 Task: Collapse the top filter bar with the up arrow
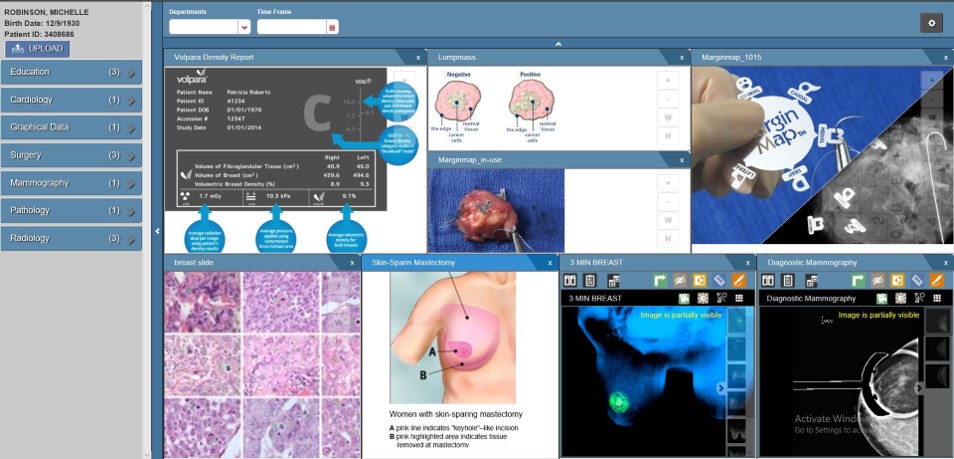point(558,44)
